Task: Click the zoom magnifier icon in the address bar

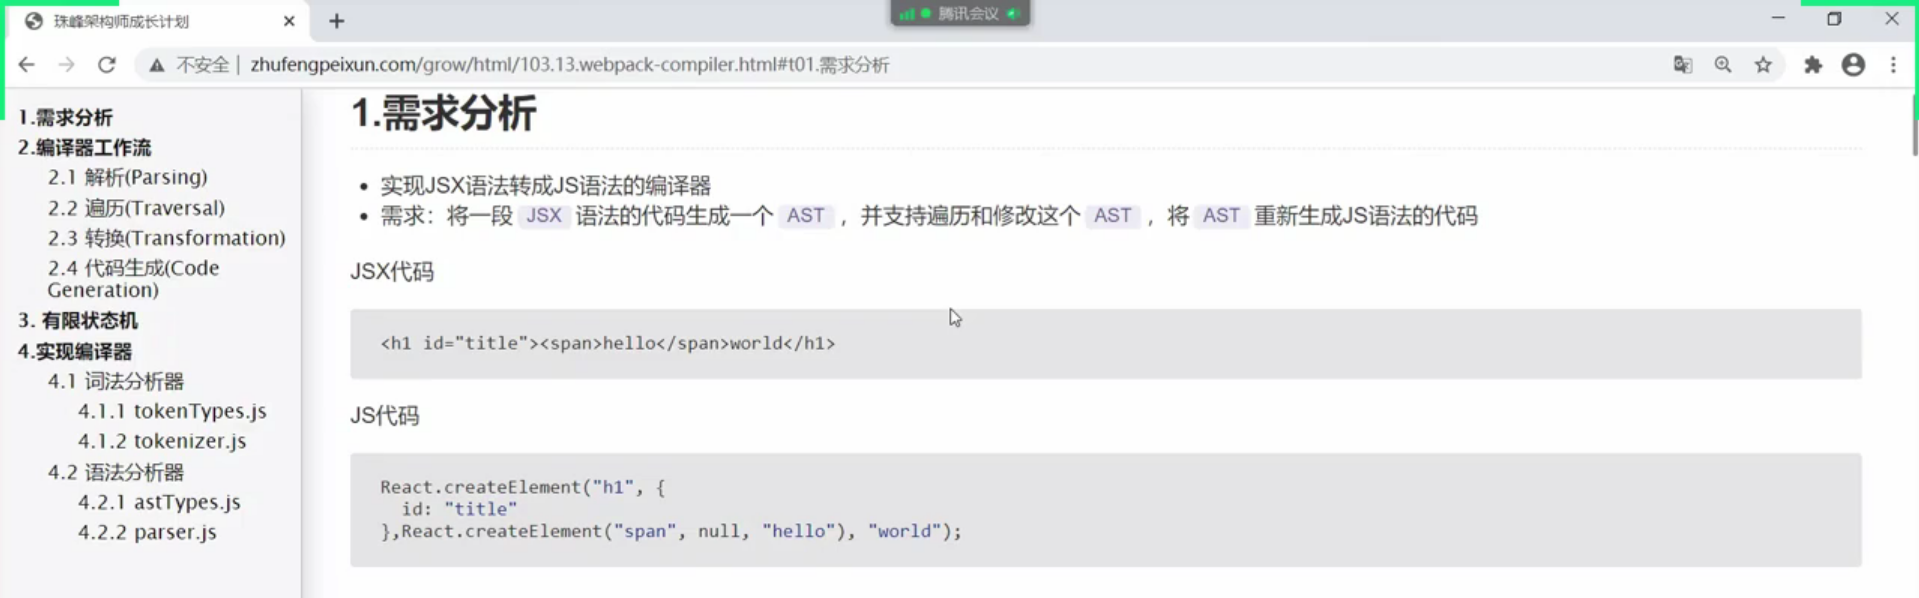Action: pyautogui.click(x=1723, y=65)
